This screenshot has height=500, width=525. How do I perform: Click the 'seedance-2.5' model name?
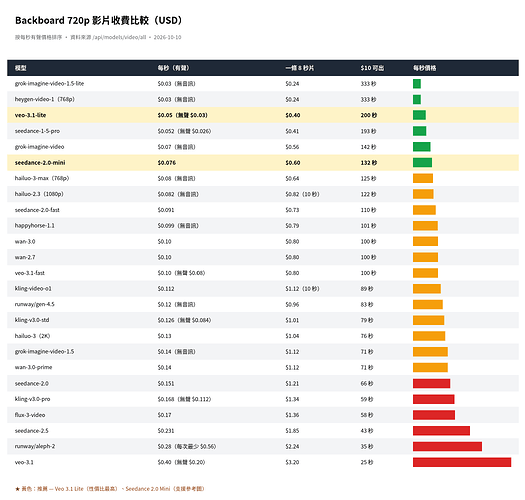[x=31, y=431]
